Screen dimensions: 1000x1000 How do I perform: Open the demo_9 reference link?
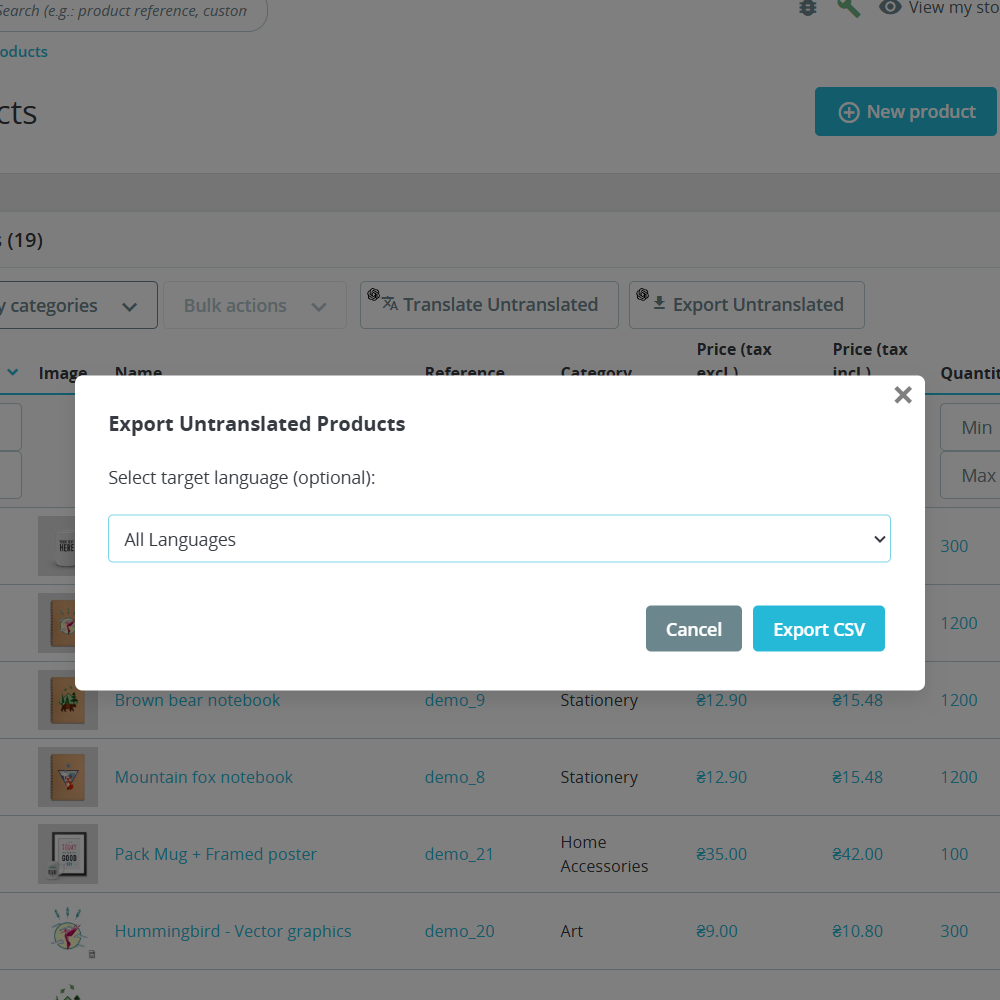click(455, 700)
